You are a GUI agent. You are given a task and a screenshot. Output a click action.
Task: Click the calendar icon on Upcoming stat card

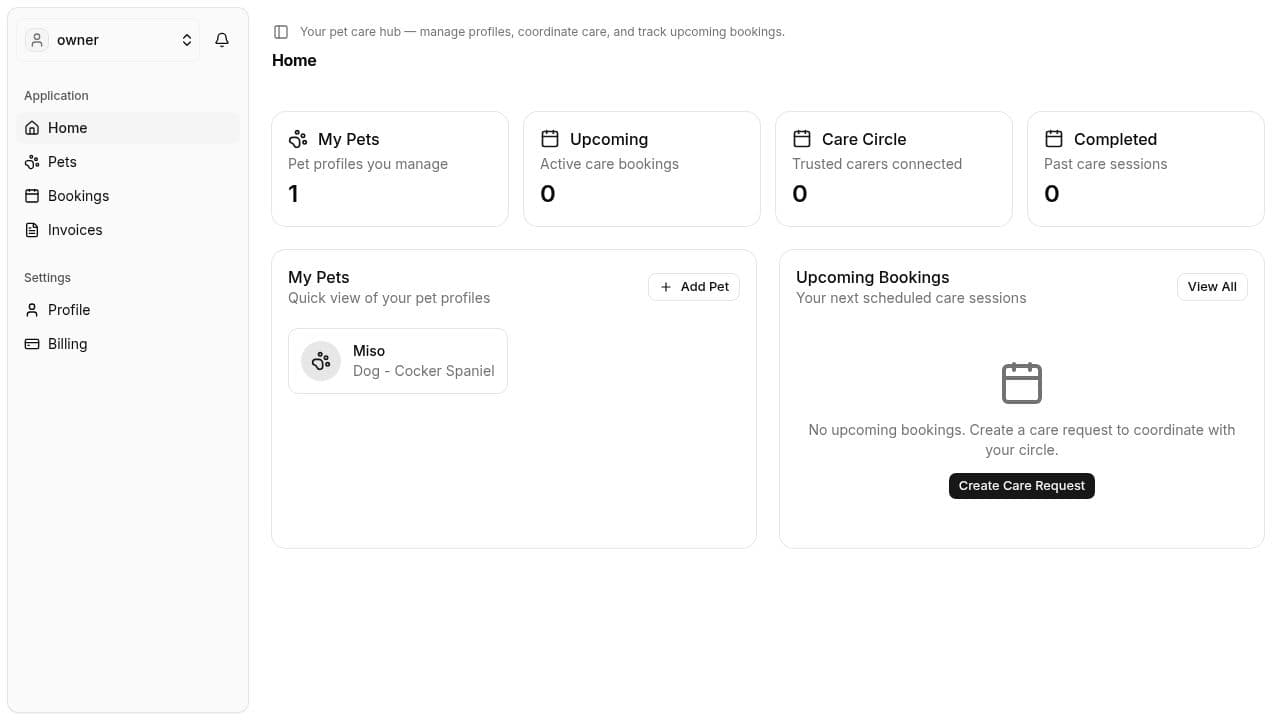coord(550,139)
